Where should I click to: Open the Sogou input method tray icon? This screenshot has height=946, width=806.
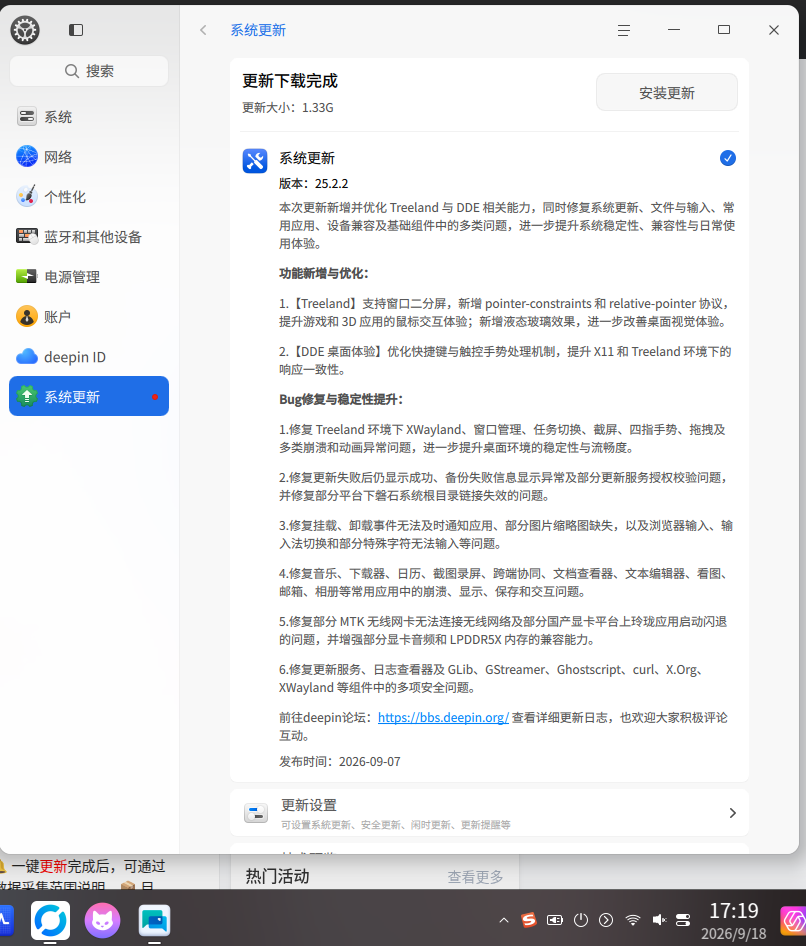[529, 919]
